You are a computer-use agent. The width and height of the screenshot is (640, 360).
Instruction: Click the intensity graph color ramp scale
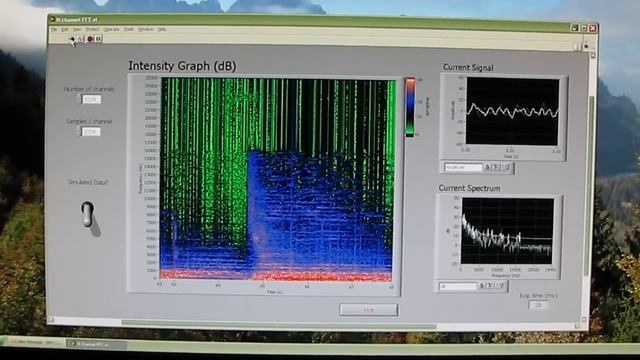[410, 106]
